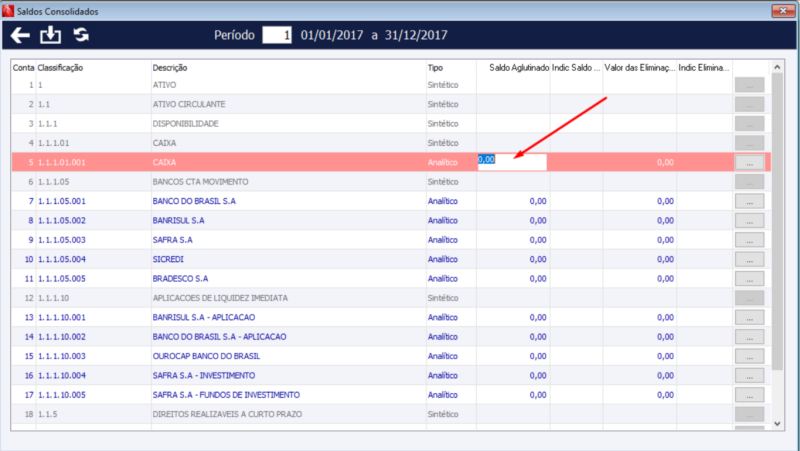Screen dimensions: 800x451
Task: Click the Valor das Eliminaç... column header
Action: (x=640, y=68)
